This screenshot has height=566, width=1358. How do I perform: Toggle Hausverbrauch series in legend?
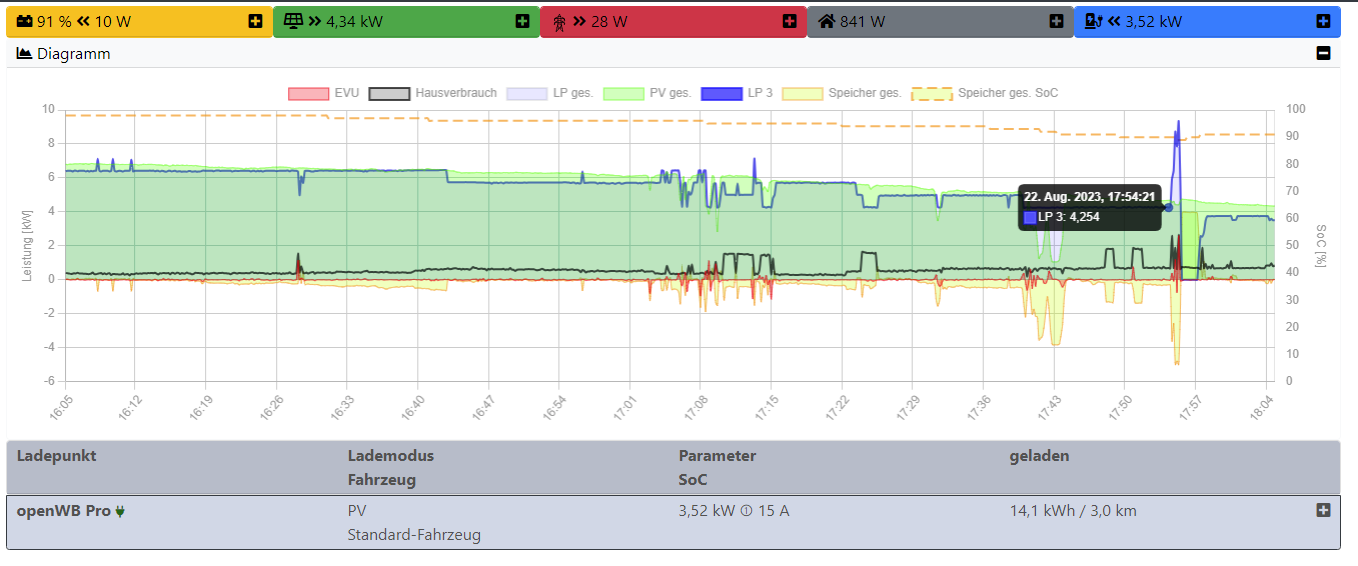[433, 93]
